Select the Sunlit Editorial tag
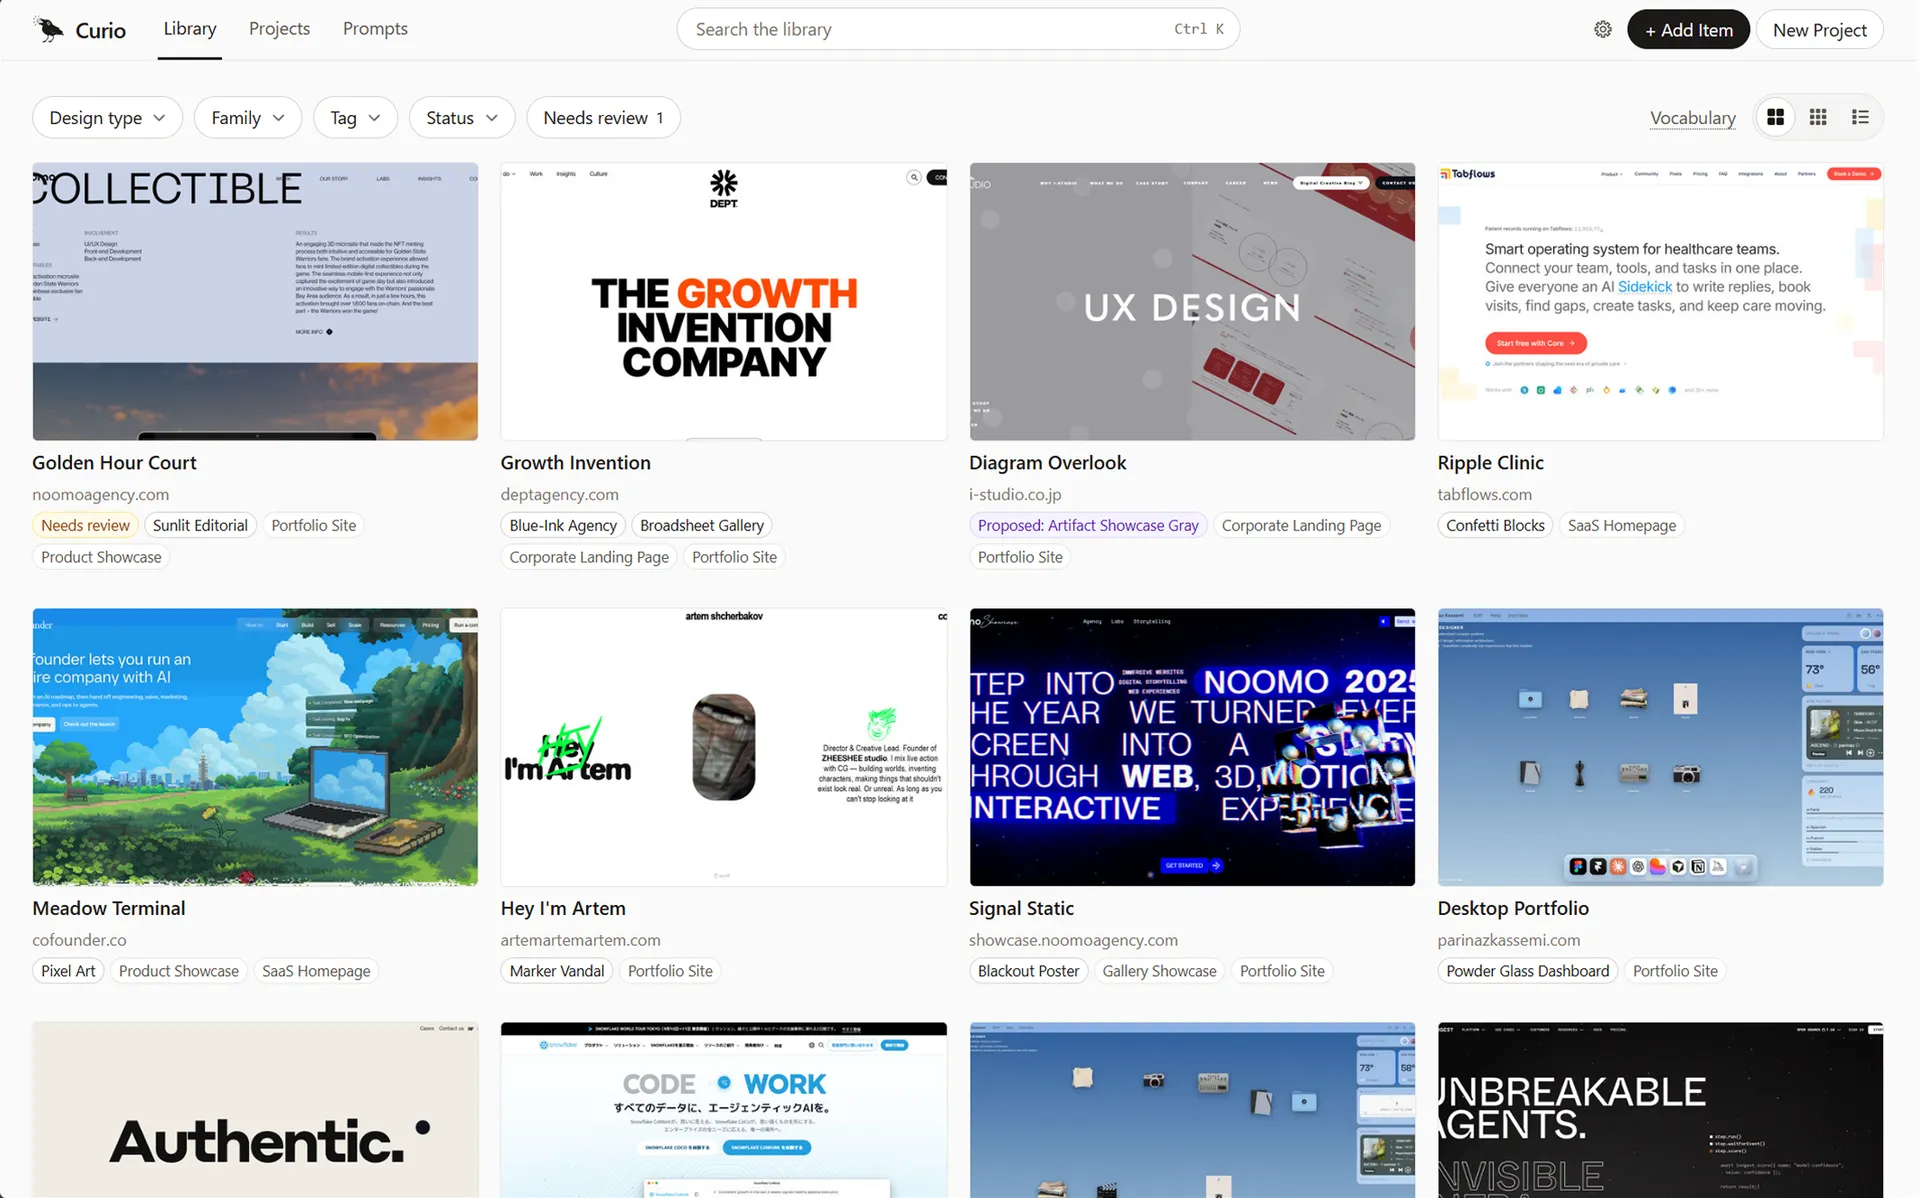The height and width of the screenshot is (1198, 1920). point(200,525)
